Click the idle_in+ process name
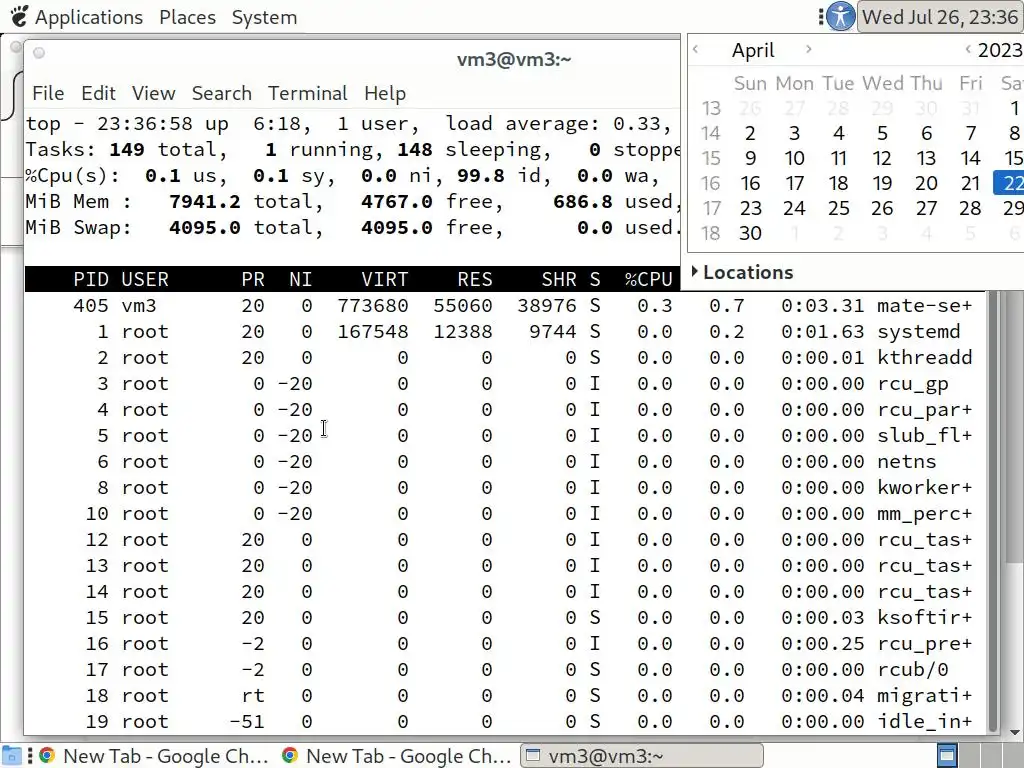1024x768 pixels. pyautogui.click(x=924, y=722)
